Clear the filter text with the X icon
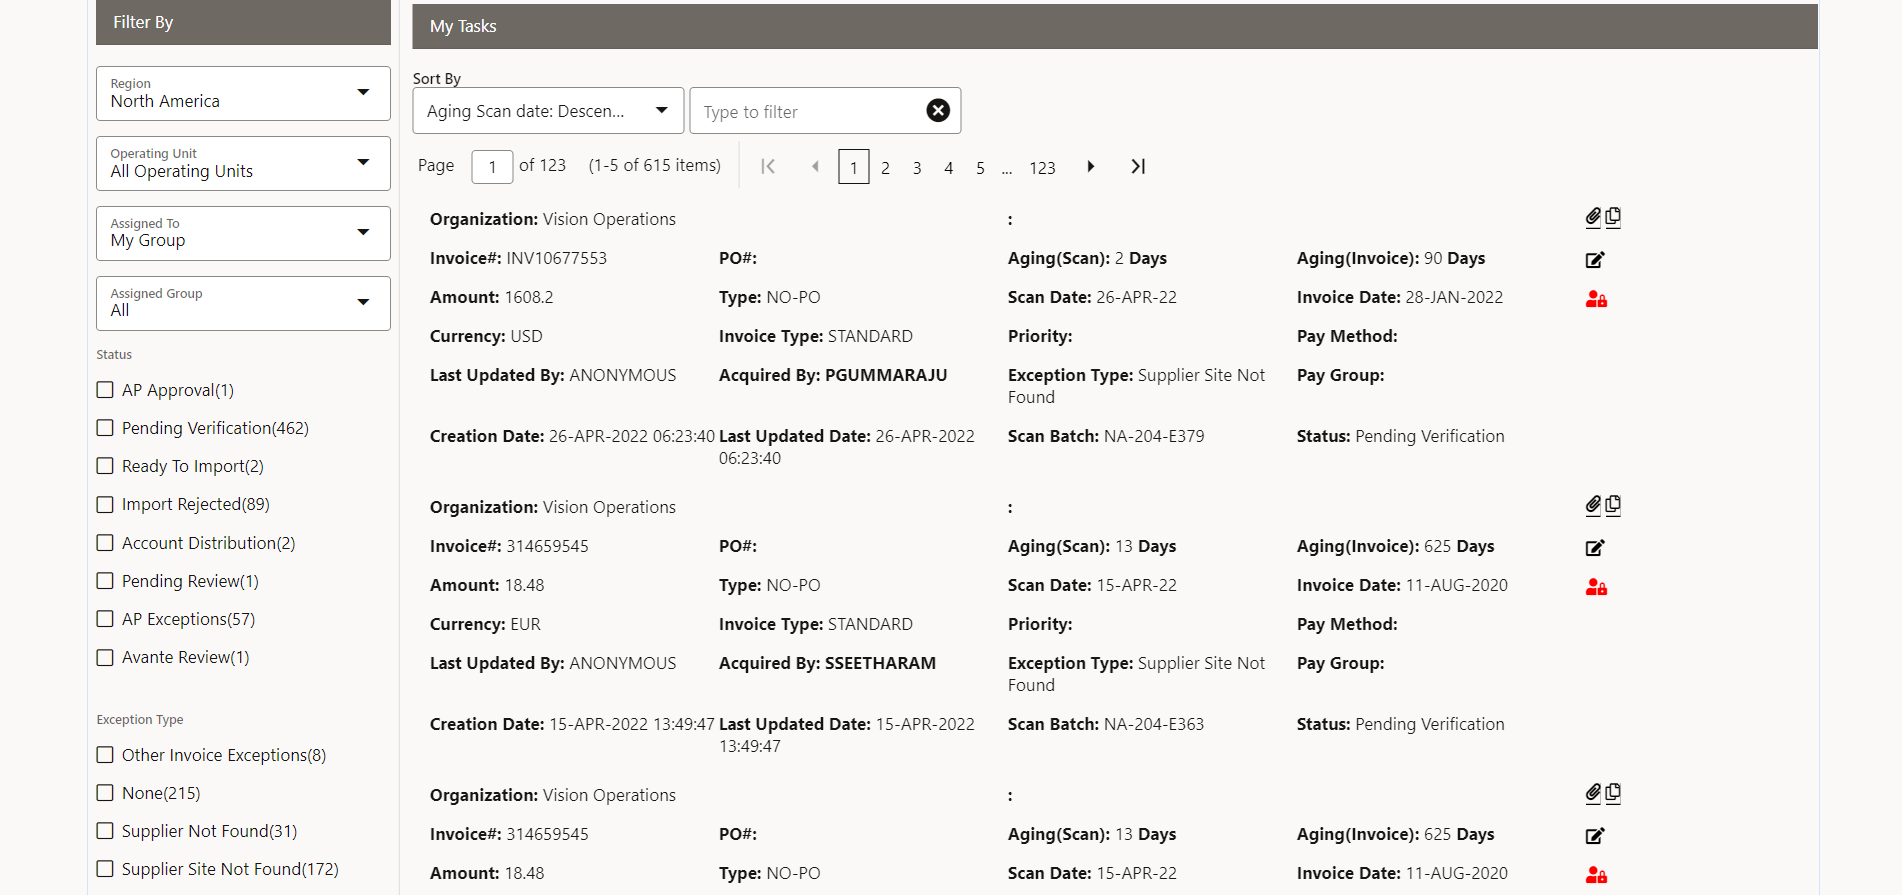 click(x=937, y=111)
